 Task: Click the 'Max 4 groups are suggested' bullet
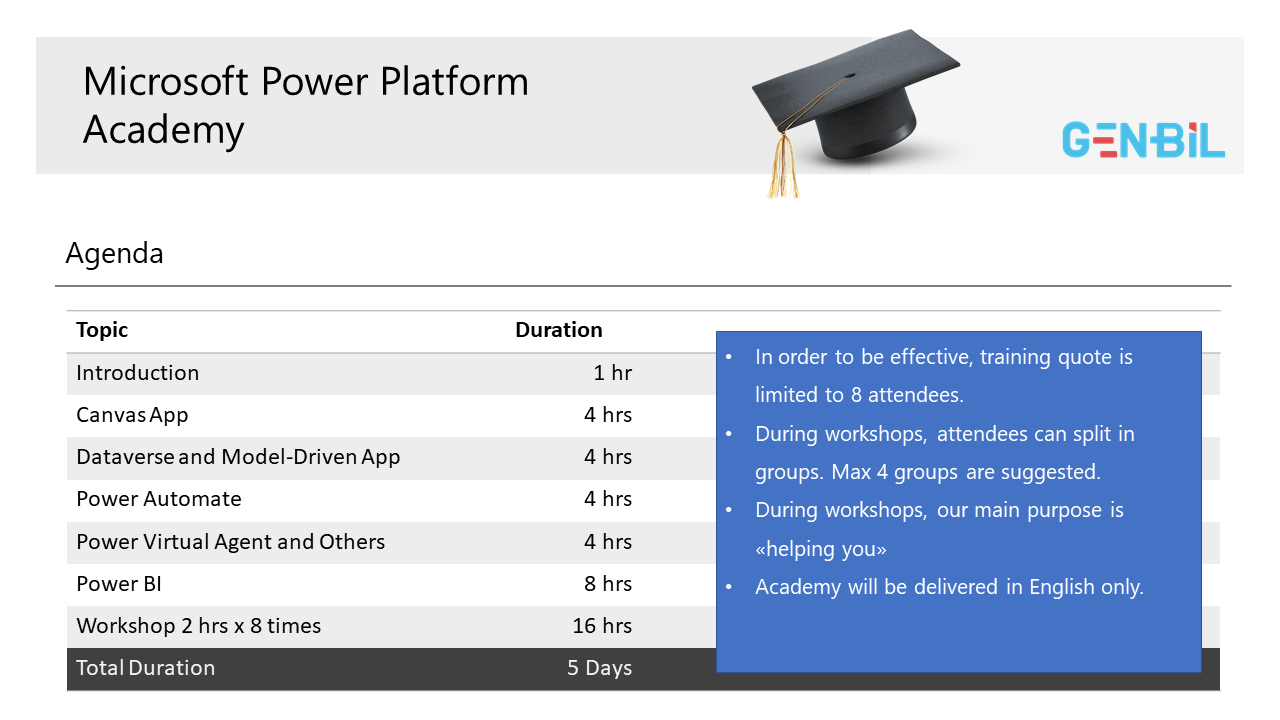pos(945,452)
